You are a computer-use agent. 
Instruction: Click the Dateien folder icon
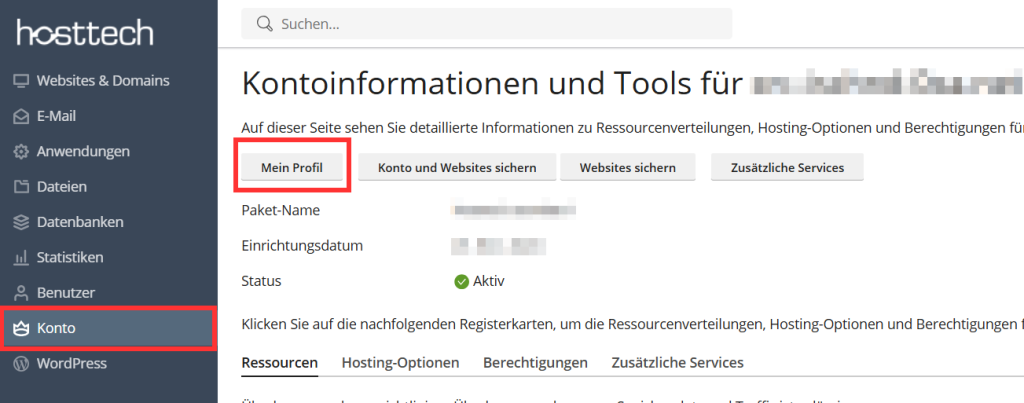coord(20,187)
